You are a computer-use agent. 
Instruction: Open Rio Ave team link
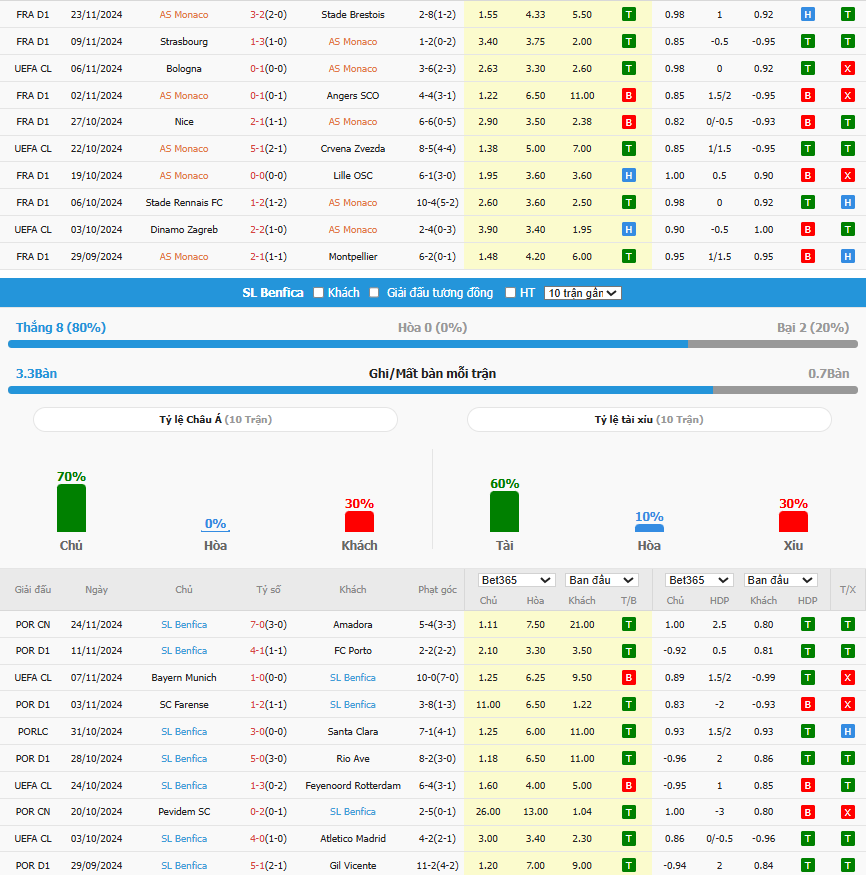(x=353, y=758)
